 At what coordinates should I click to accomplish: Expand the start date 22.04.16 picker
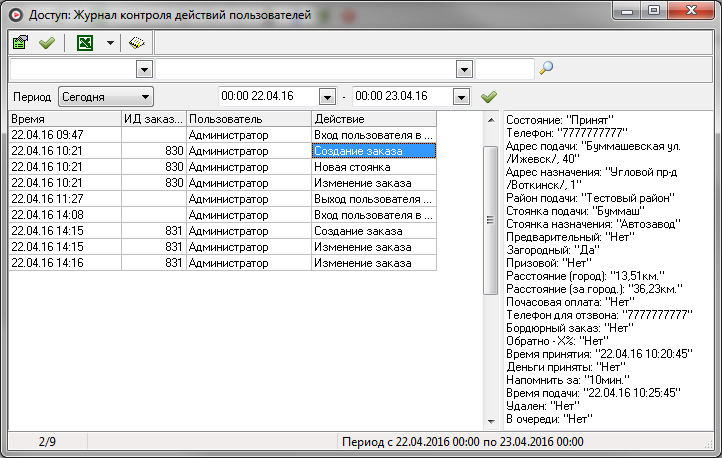coord(326,97)
